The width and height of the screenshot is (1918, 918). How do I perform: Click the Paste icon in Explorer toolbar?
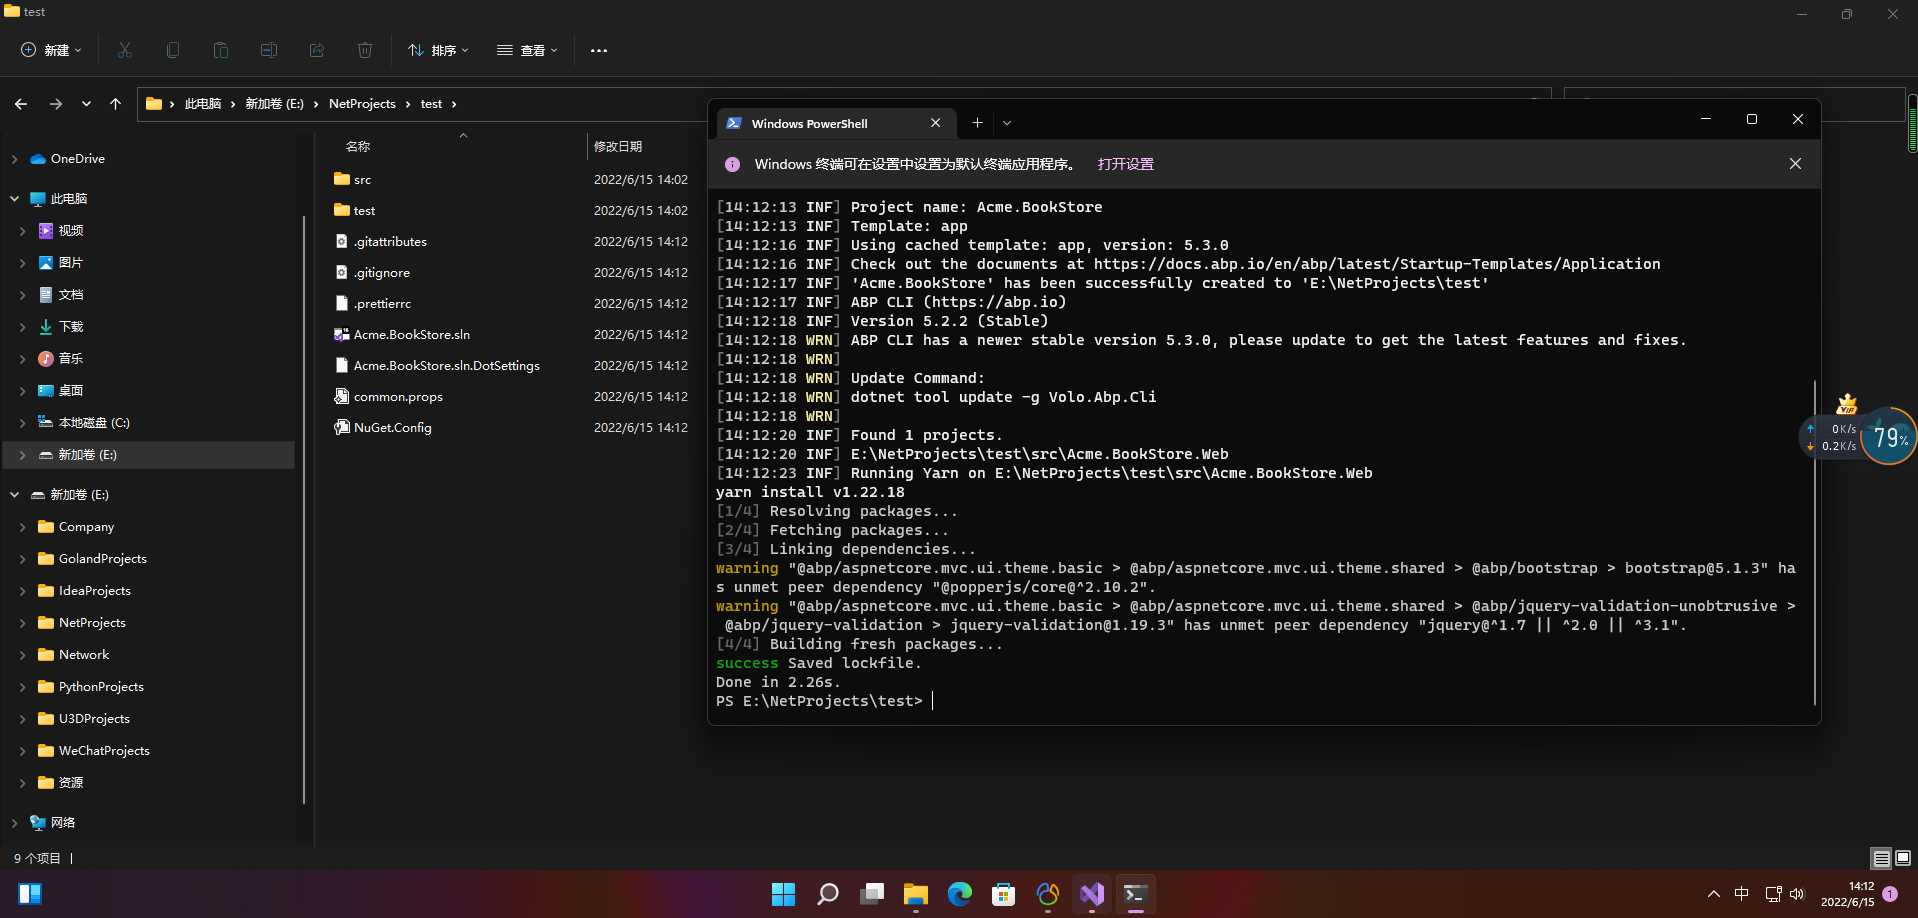pyautogui.click(x=221, y=50)
